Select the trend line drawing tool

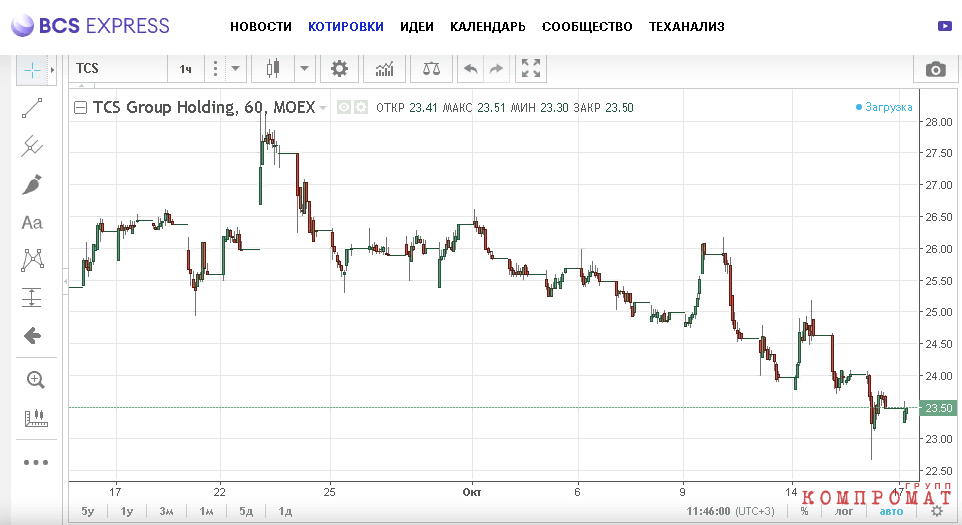tap(32, 108)
